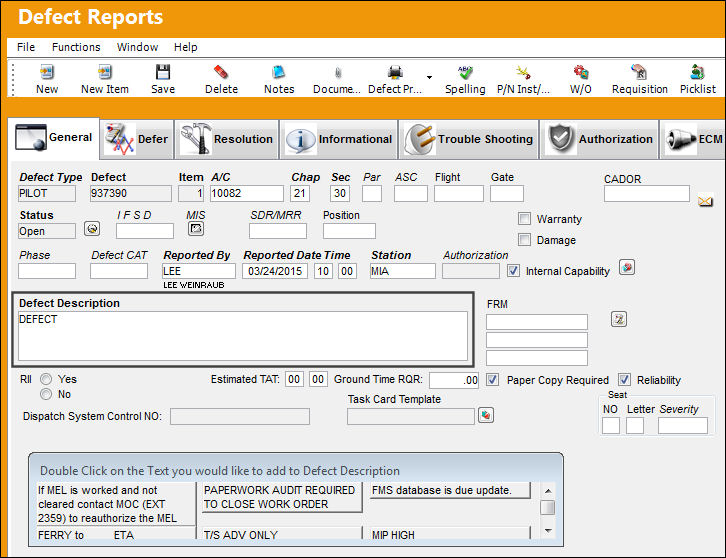Select the 'FERRY to ETA' snippet
The height and width of the screenshot is (558, 726).
click(x=115, y=534)
